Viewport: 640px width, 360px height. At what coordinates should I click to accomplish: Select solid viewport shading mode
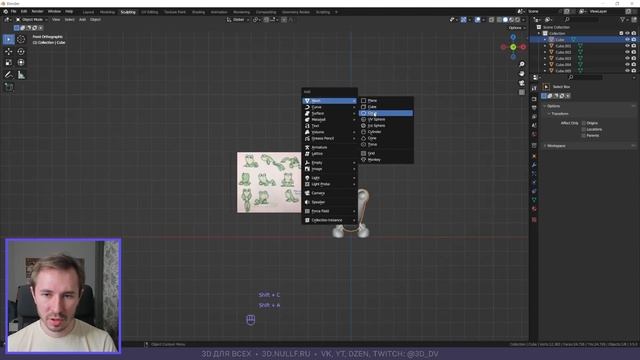pos(505,20)
